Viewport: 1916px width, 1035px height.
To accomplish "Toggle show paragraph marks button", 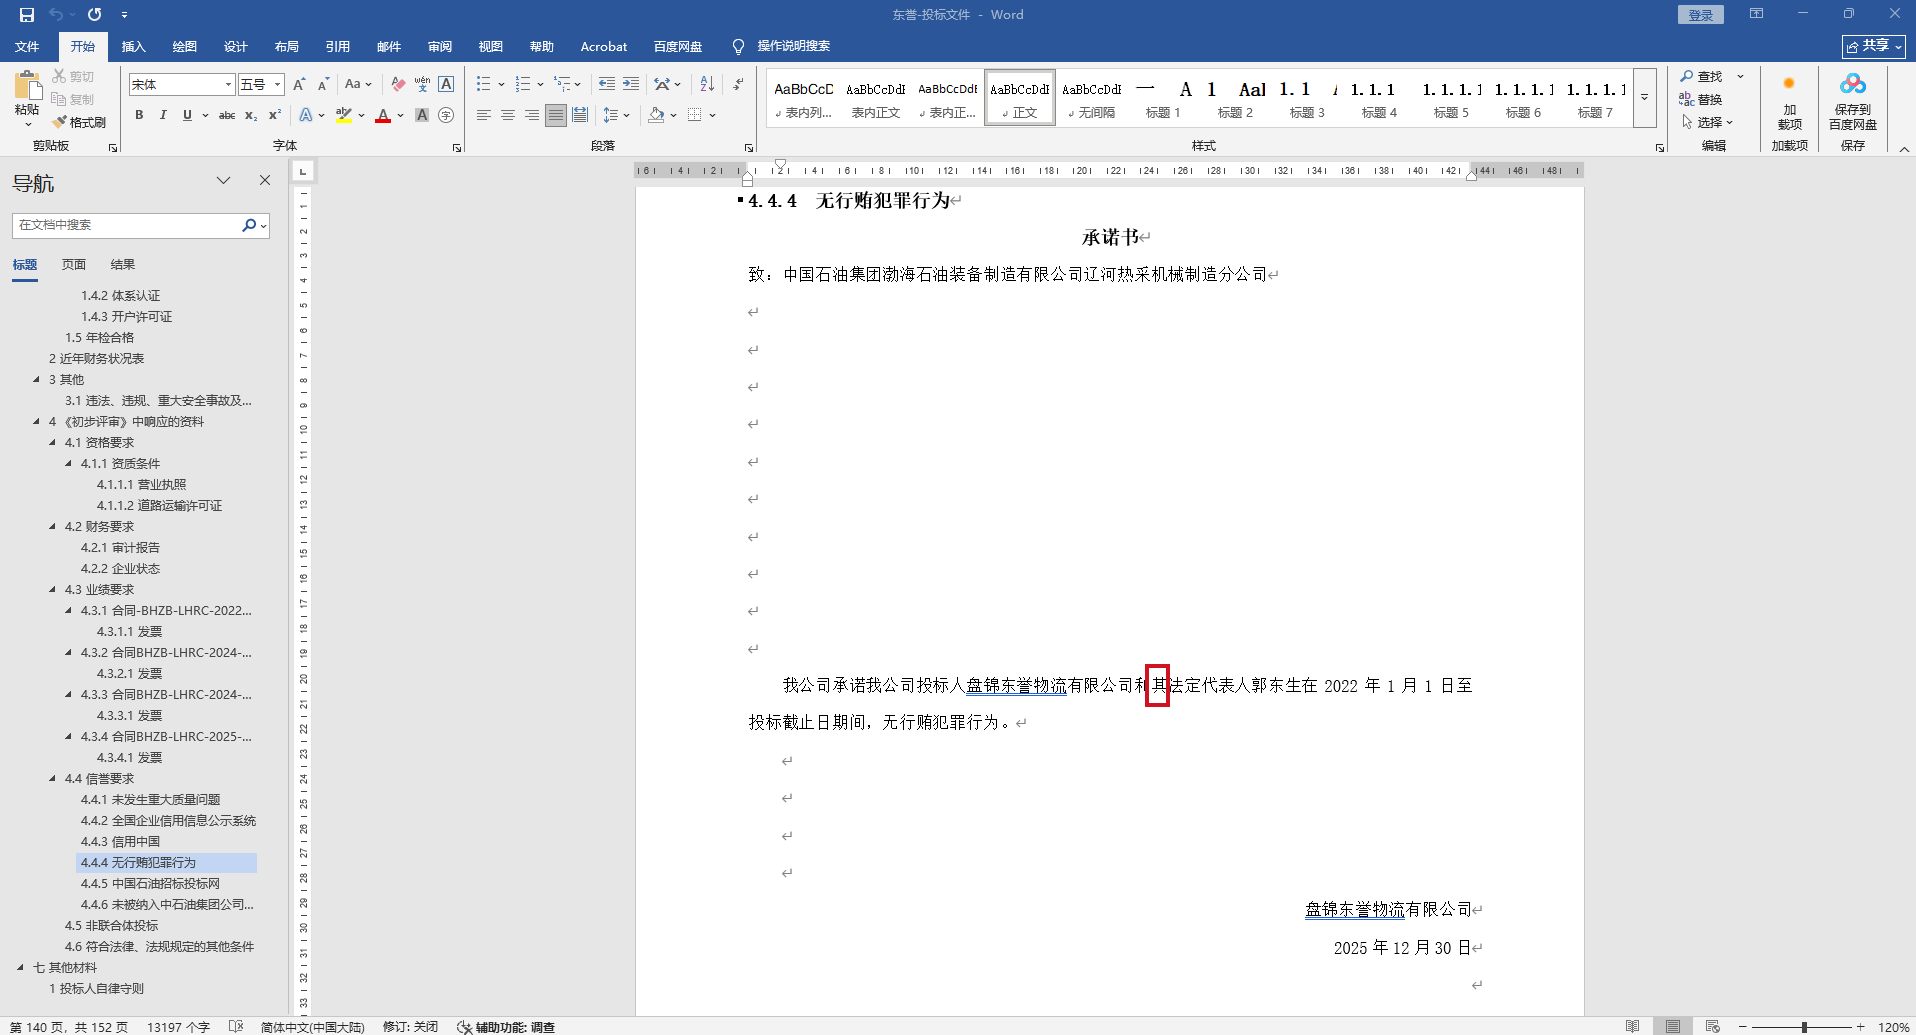I will [738, 84].
